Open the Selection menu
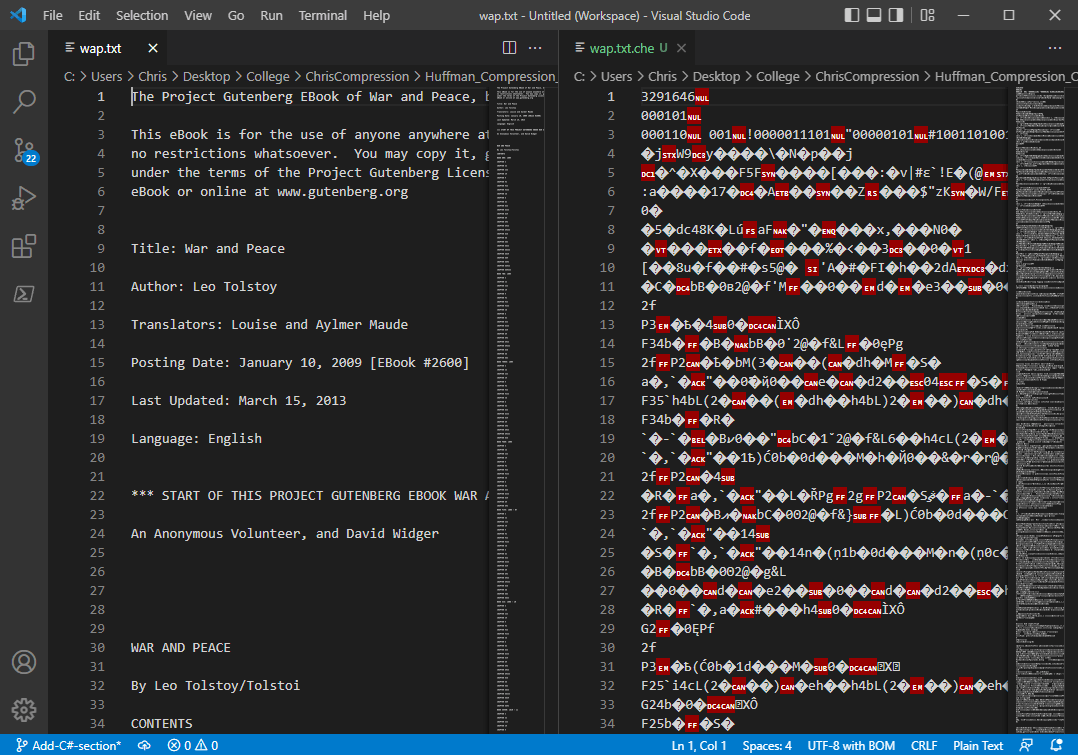This screenshot has height=755, width=1078. (142, 15)
